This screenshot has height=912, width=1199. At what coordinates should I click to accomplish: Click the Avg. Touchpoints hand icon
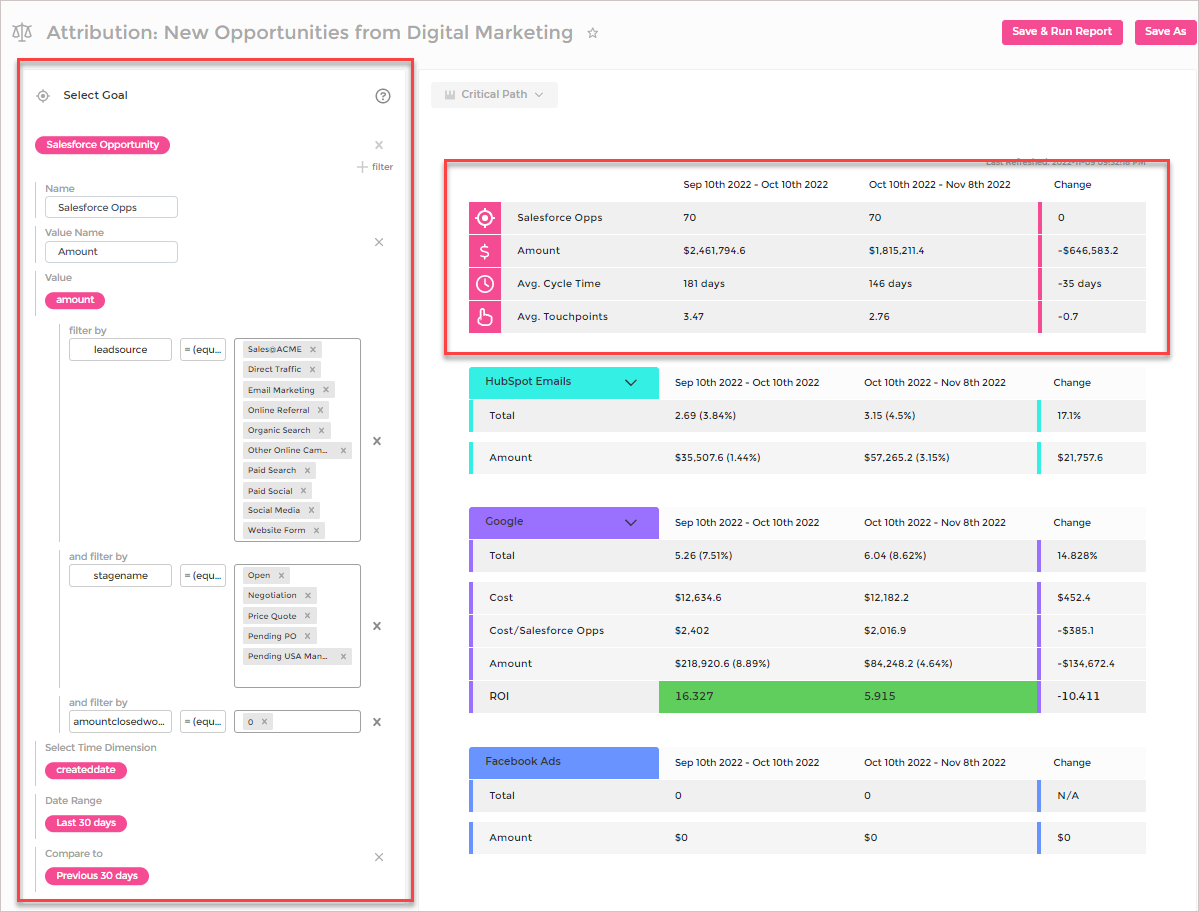coord(485,316)
